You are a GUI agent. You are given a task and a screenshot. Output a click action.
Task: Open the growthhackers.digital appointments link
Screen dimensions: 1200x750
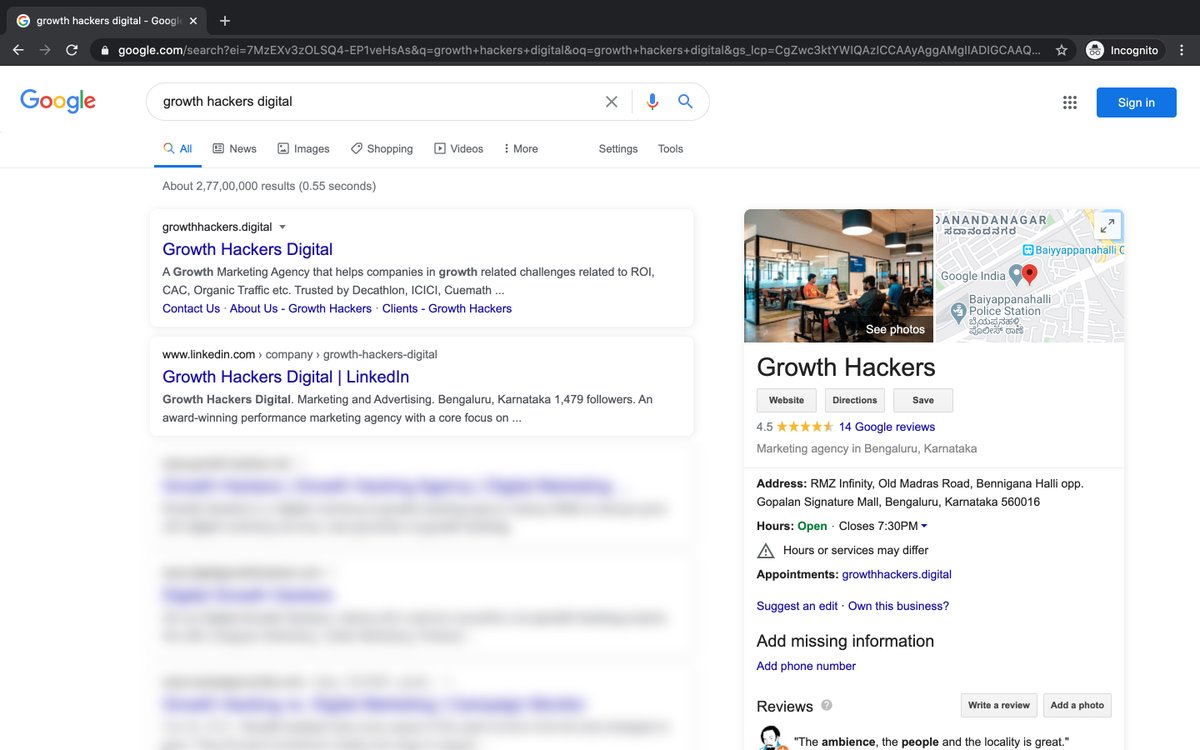click(x=897, y=575)
